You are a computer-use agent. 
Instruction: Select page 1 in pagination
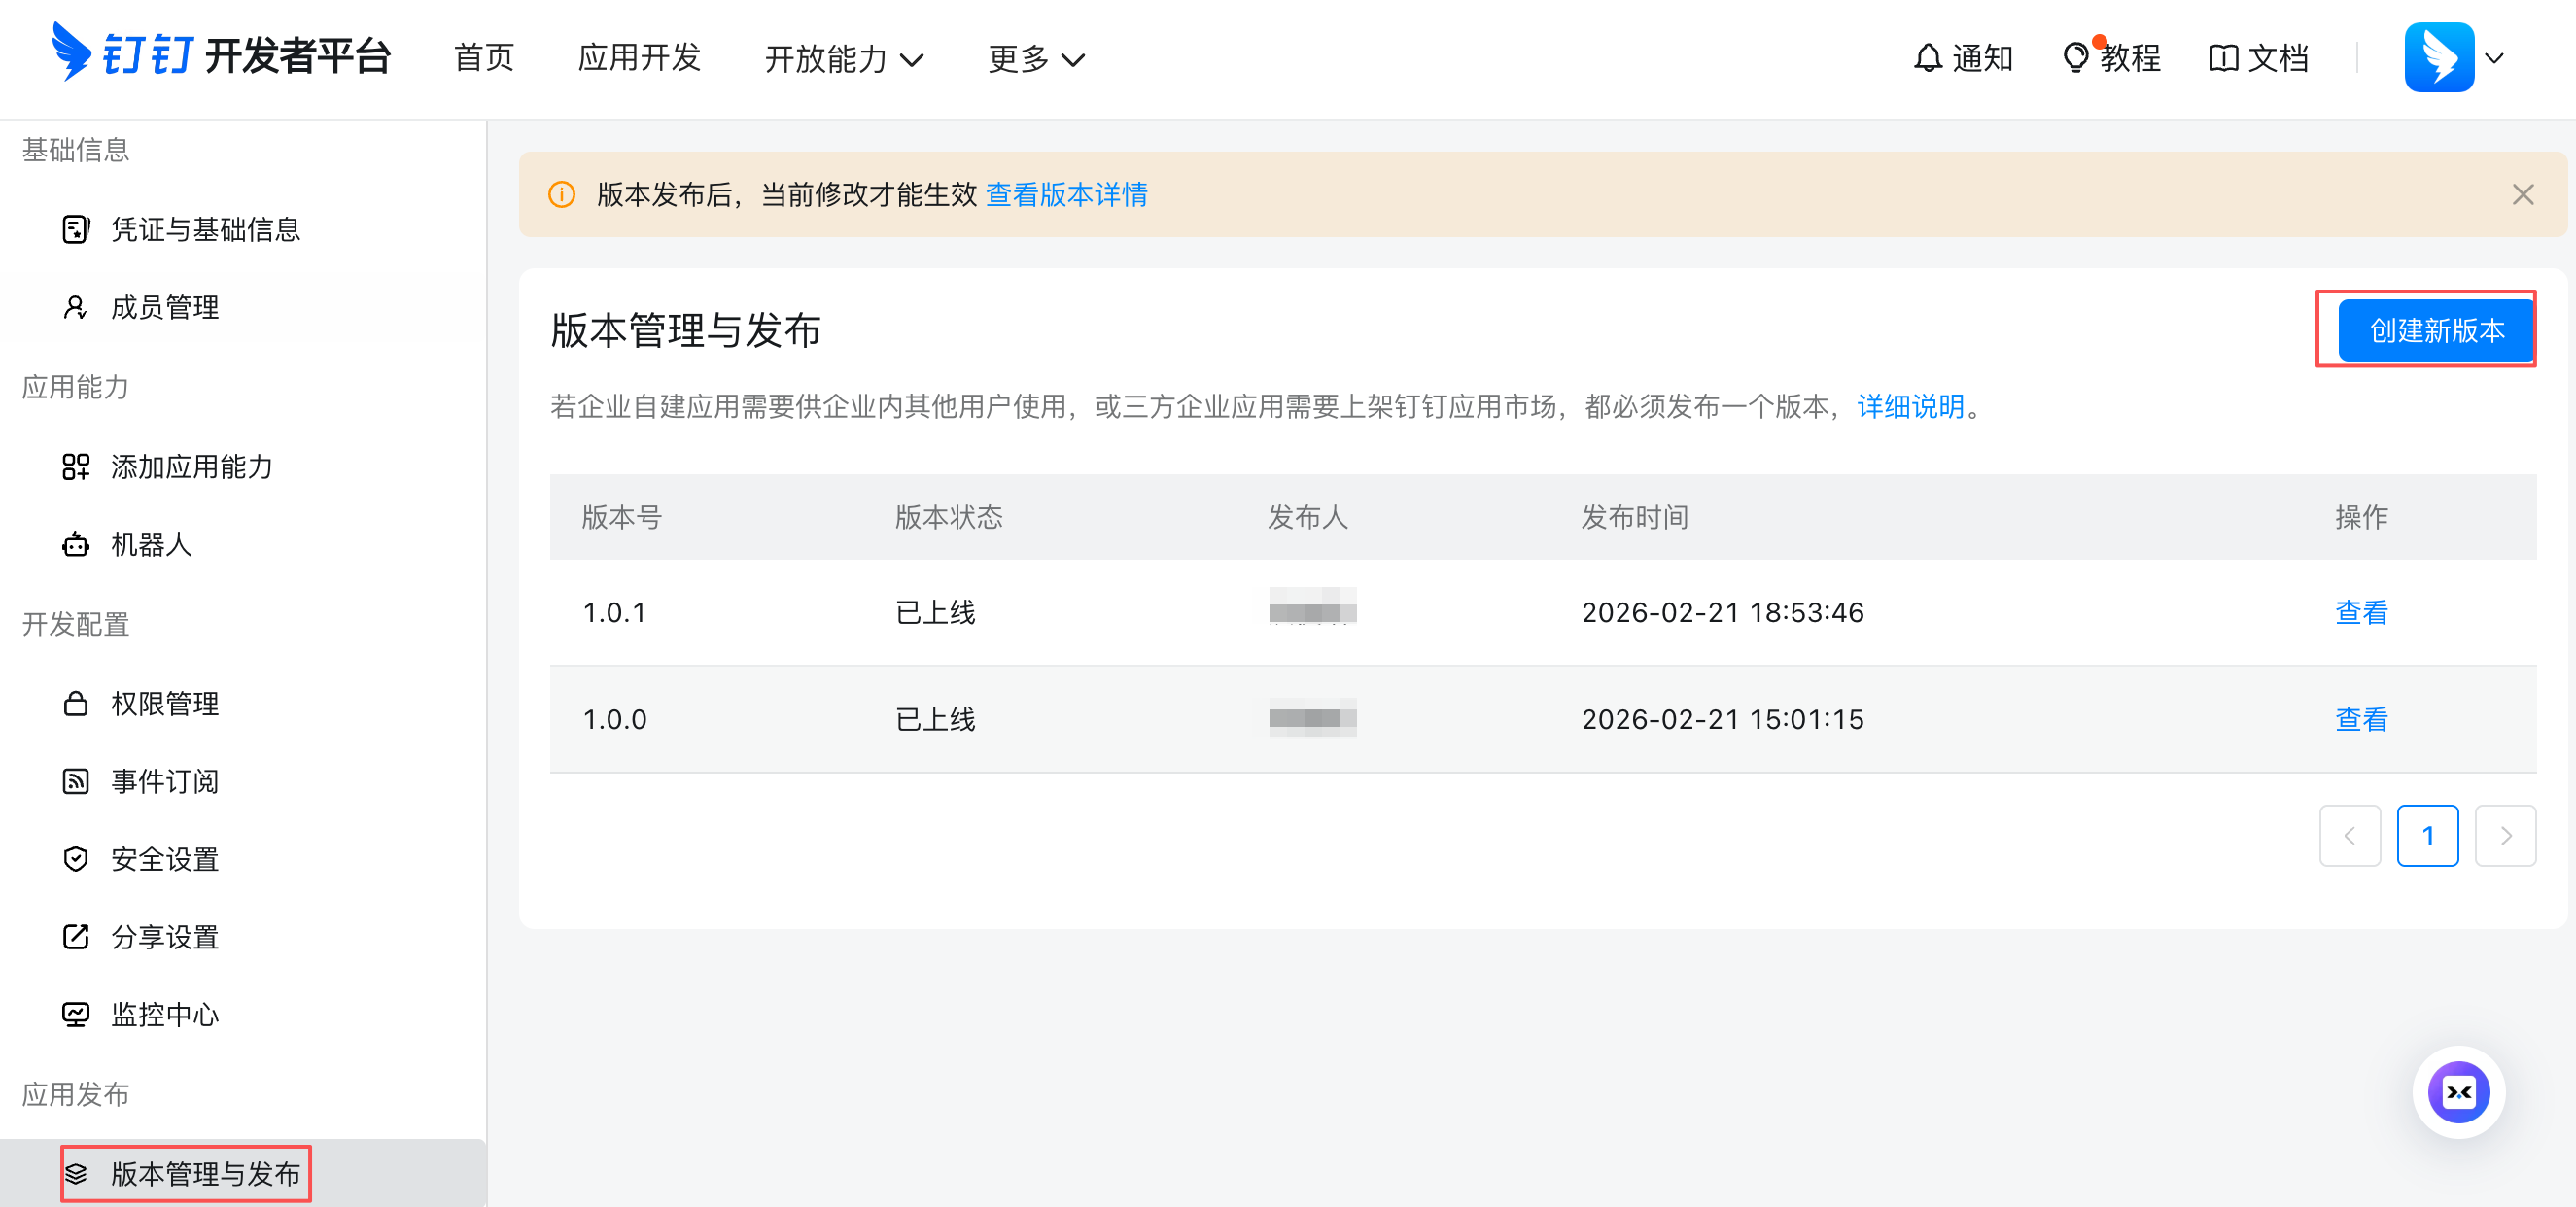coord(2426,835)
